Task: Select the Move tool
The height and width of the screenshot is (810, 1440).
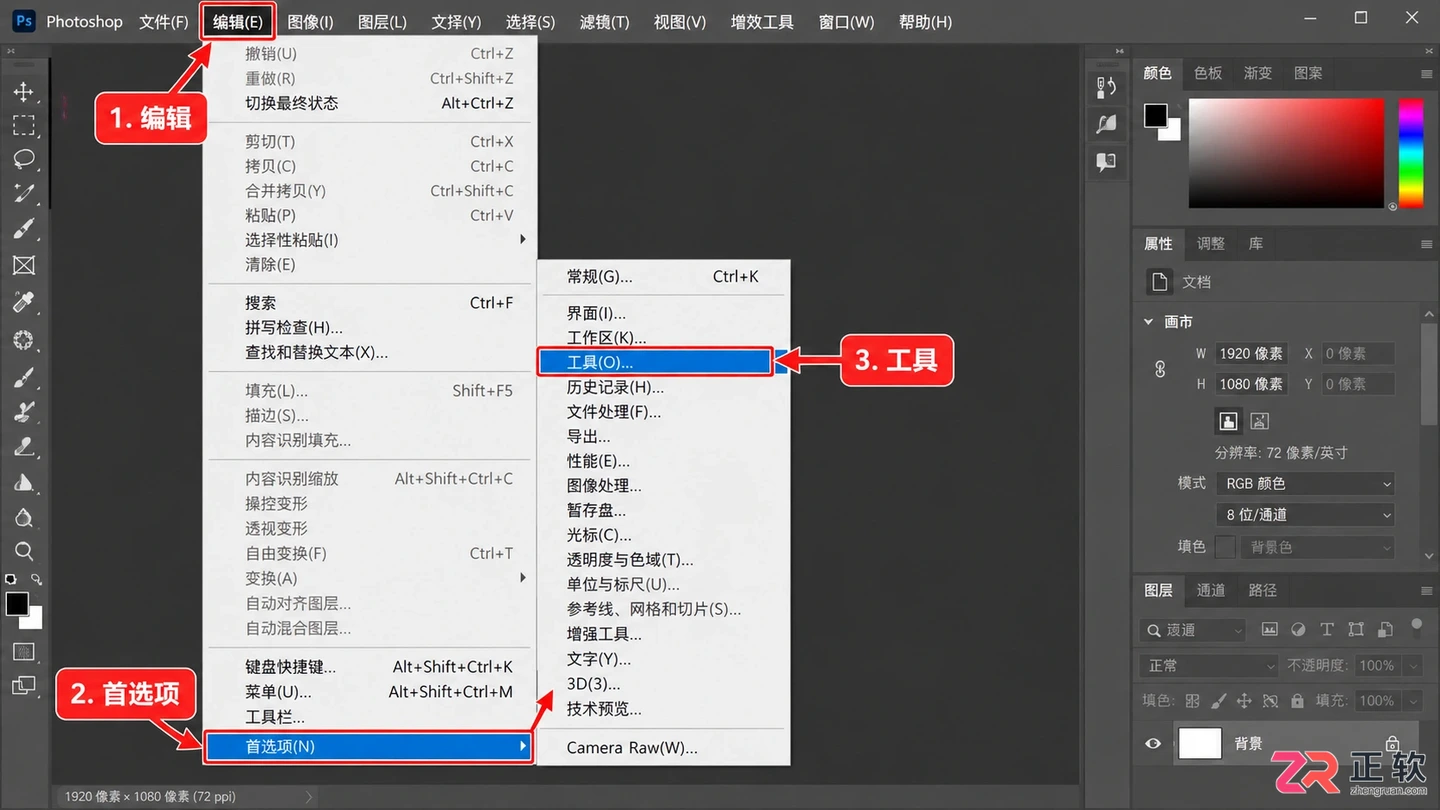Action: (23, 92)
